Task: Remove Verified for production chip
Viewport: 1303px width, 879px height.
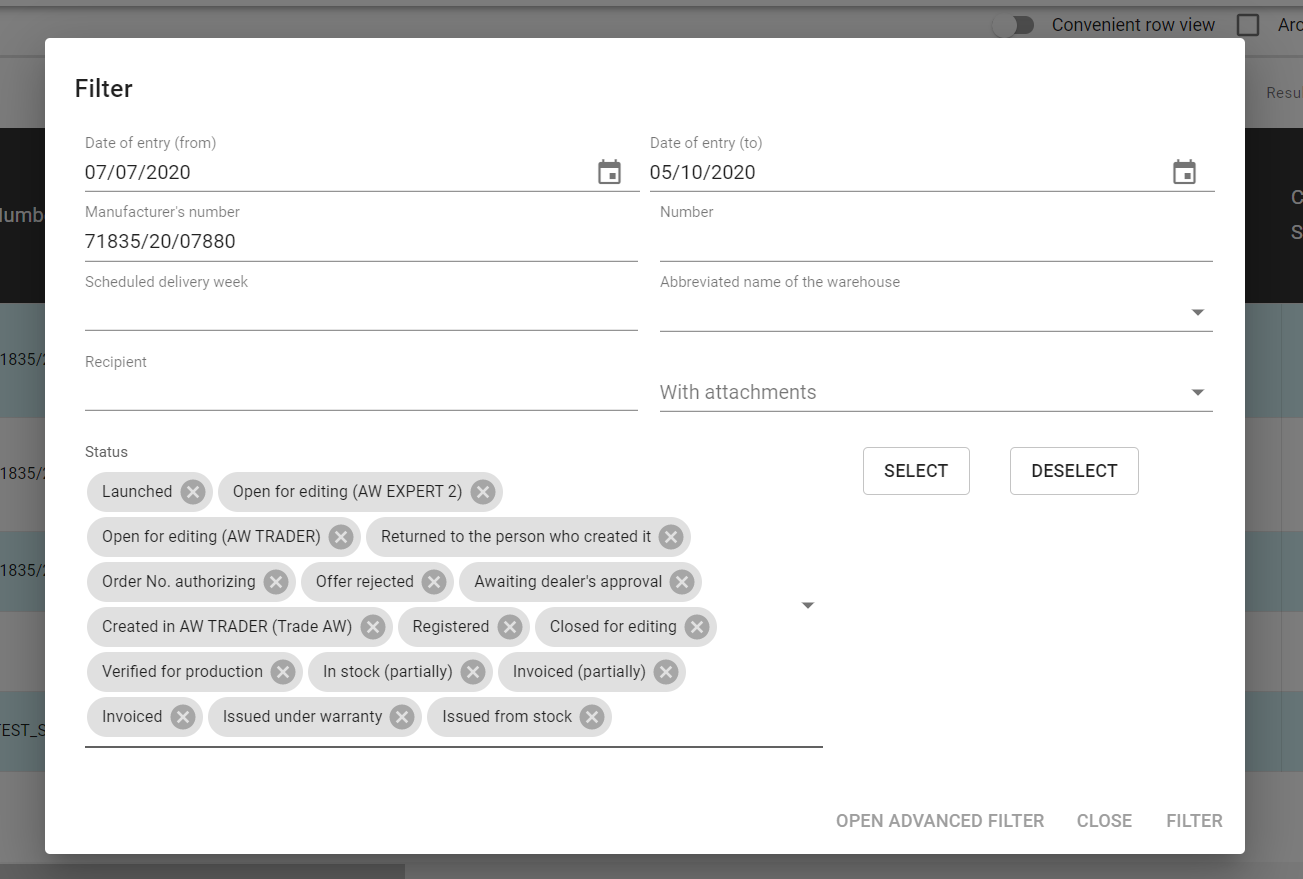Action: (x=283, y=672)
